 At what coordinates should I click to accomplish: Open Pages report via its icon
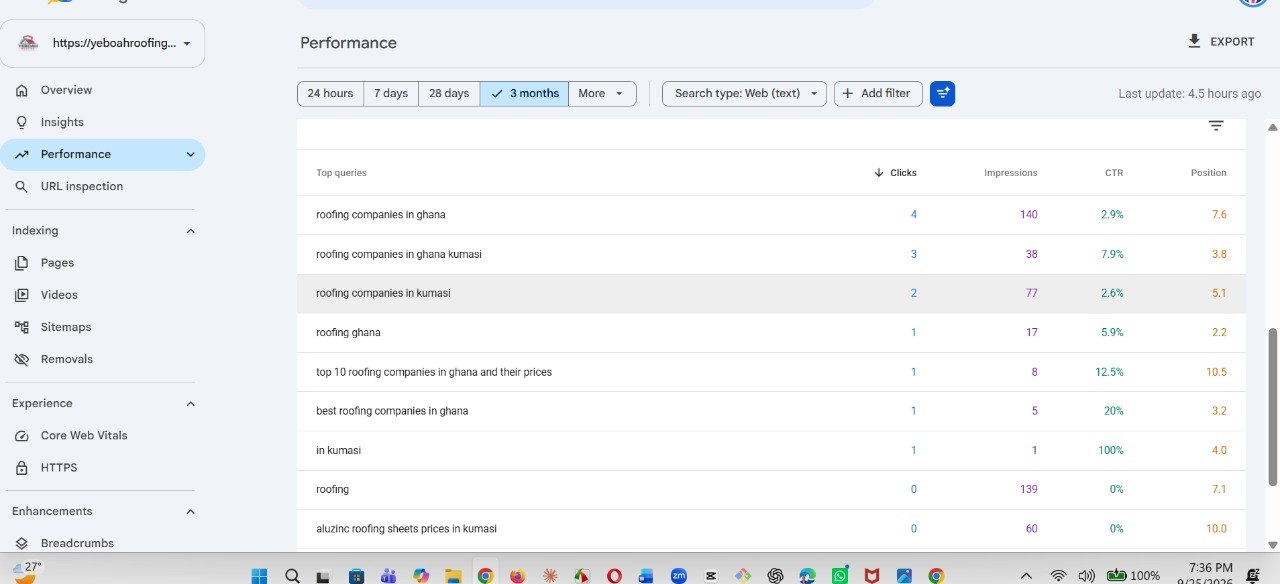pyautogui.click(x=22, y=263)
